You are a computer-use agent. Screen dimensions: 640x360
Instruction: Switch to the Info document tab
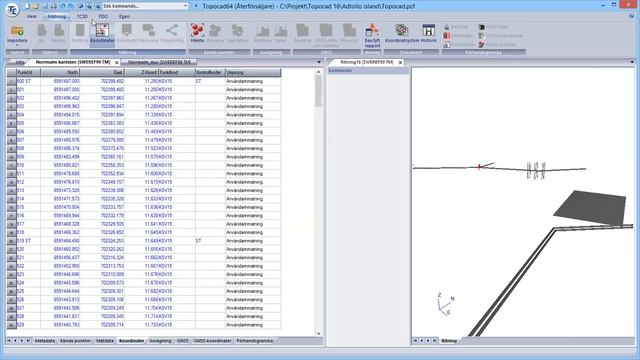[20, 62]
